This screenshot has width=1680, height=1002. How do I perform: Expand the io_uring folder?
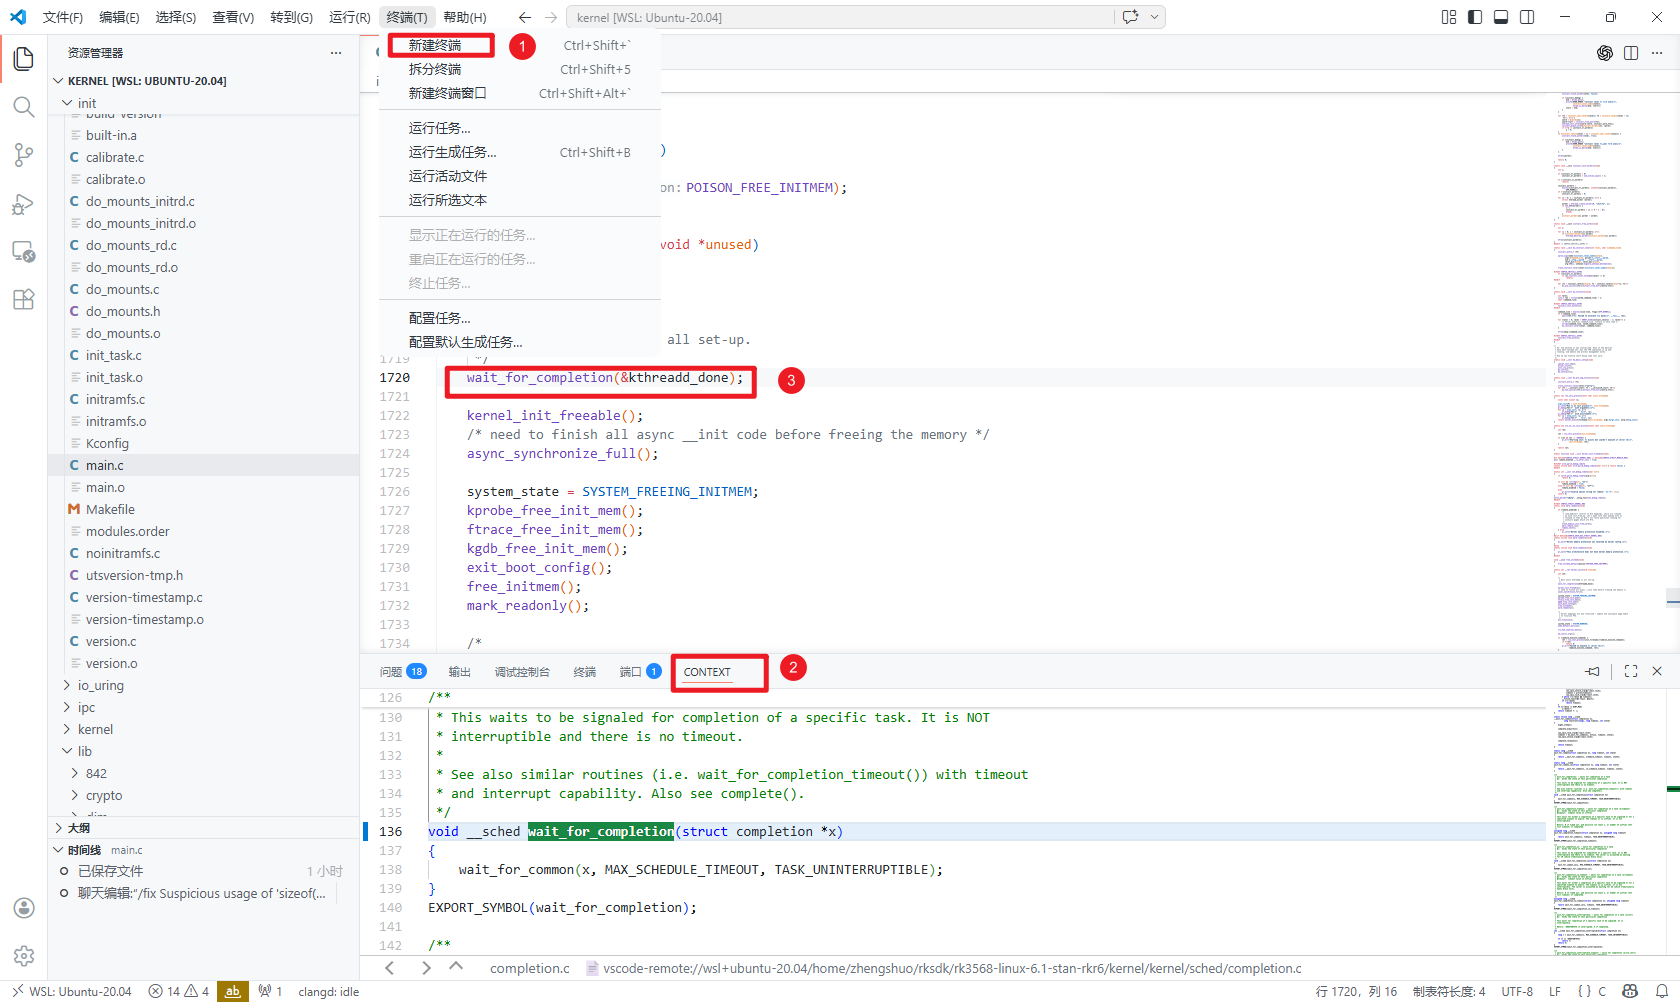(67, 685)
